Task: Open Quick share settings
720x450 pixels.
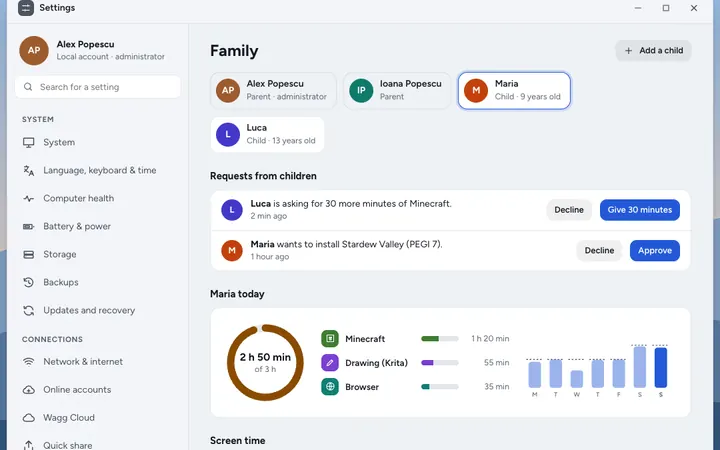Action: [97, 444]
